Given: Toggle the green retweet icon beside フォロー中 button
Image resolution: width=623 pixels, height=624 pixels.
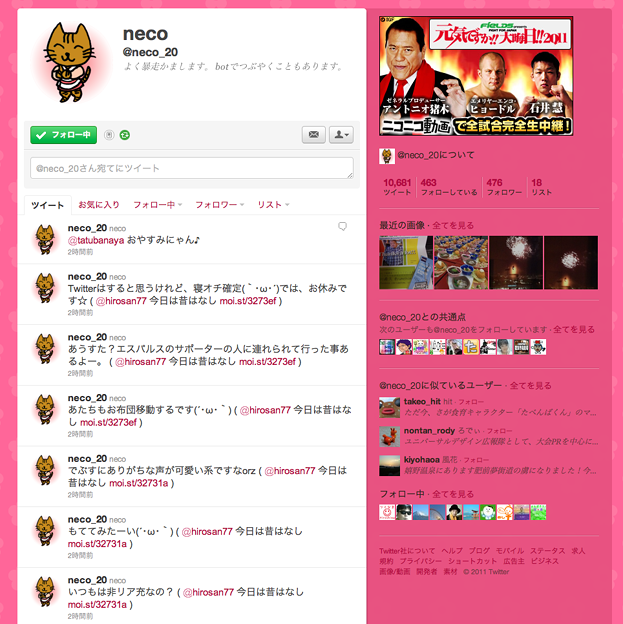Looking at the screenshot, I should [125, 135].
